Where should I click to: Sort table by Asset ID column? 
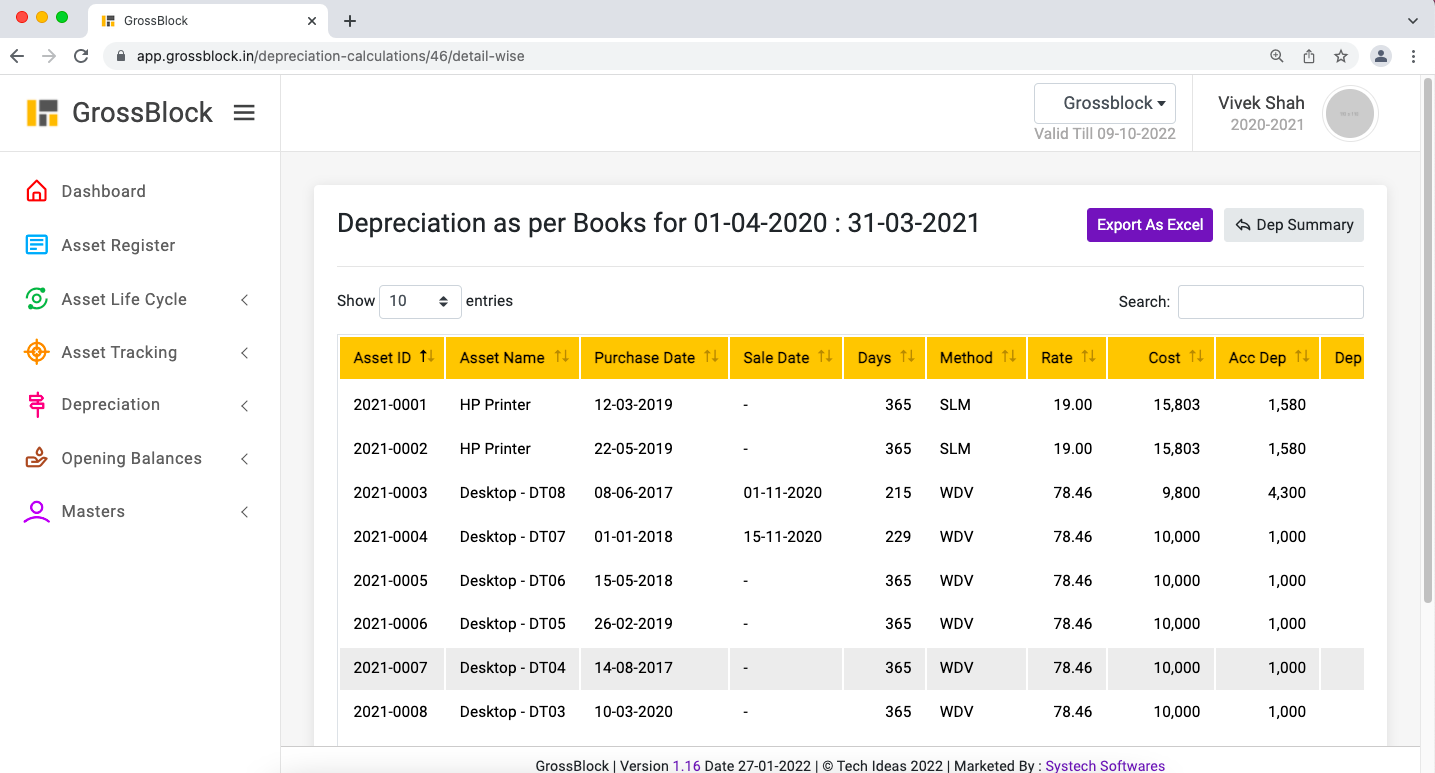point(391,358)
